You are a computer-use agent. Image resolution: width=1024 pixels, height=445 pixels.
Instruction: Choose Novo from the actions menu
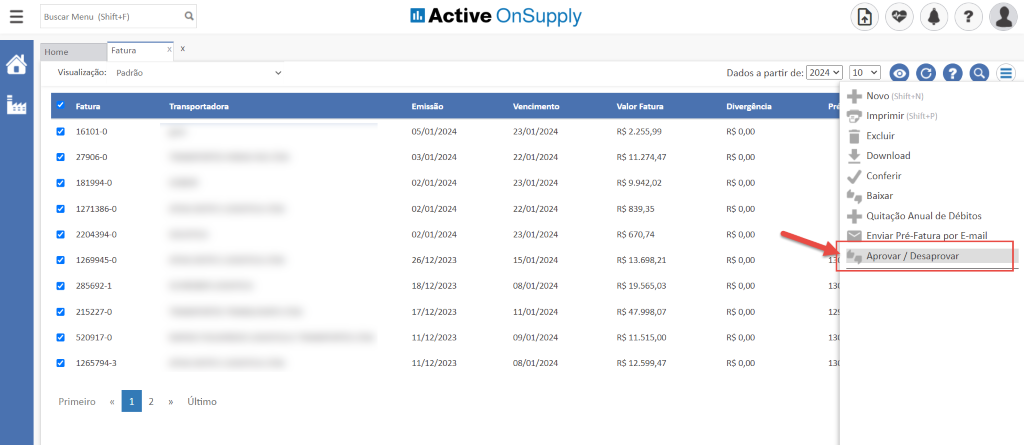click(x=877, y=96)
